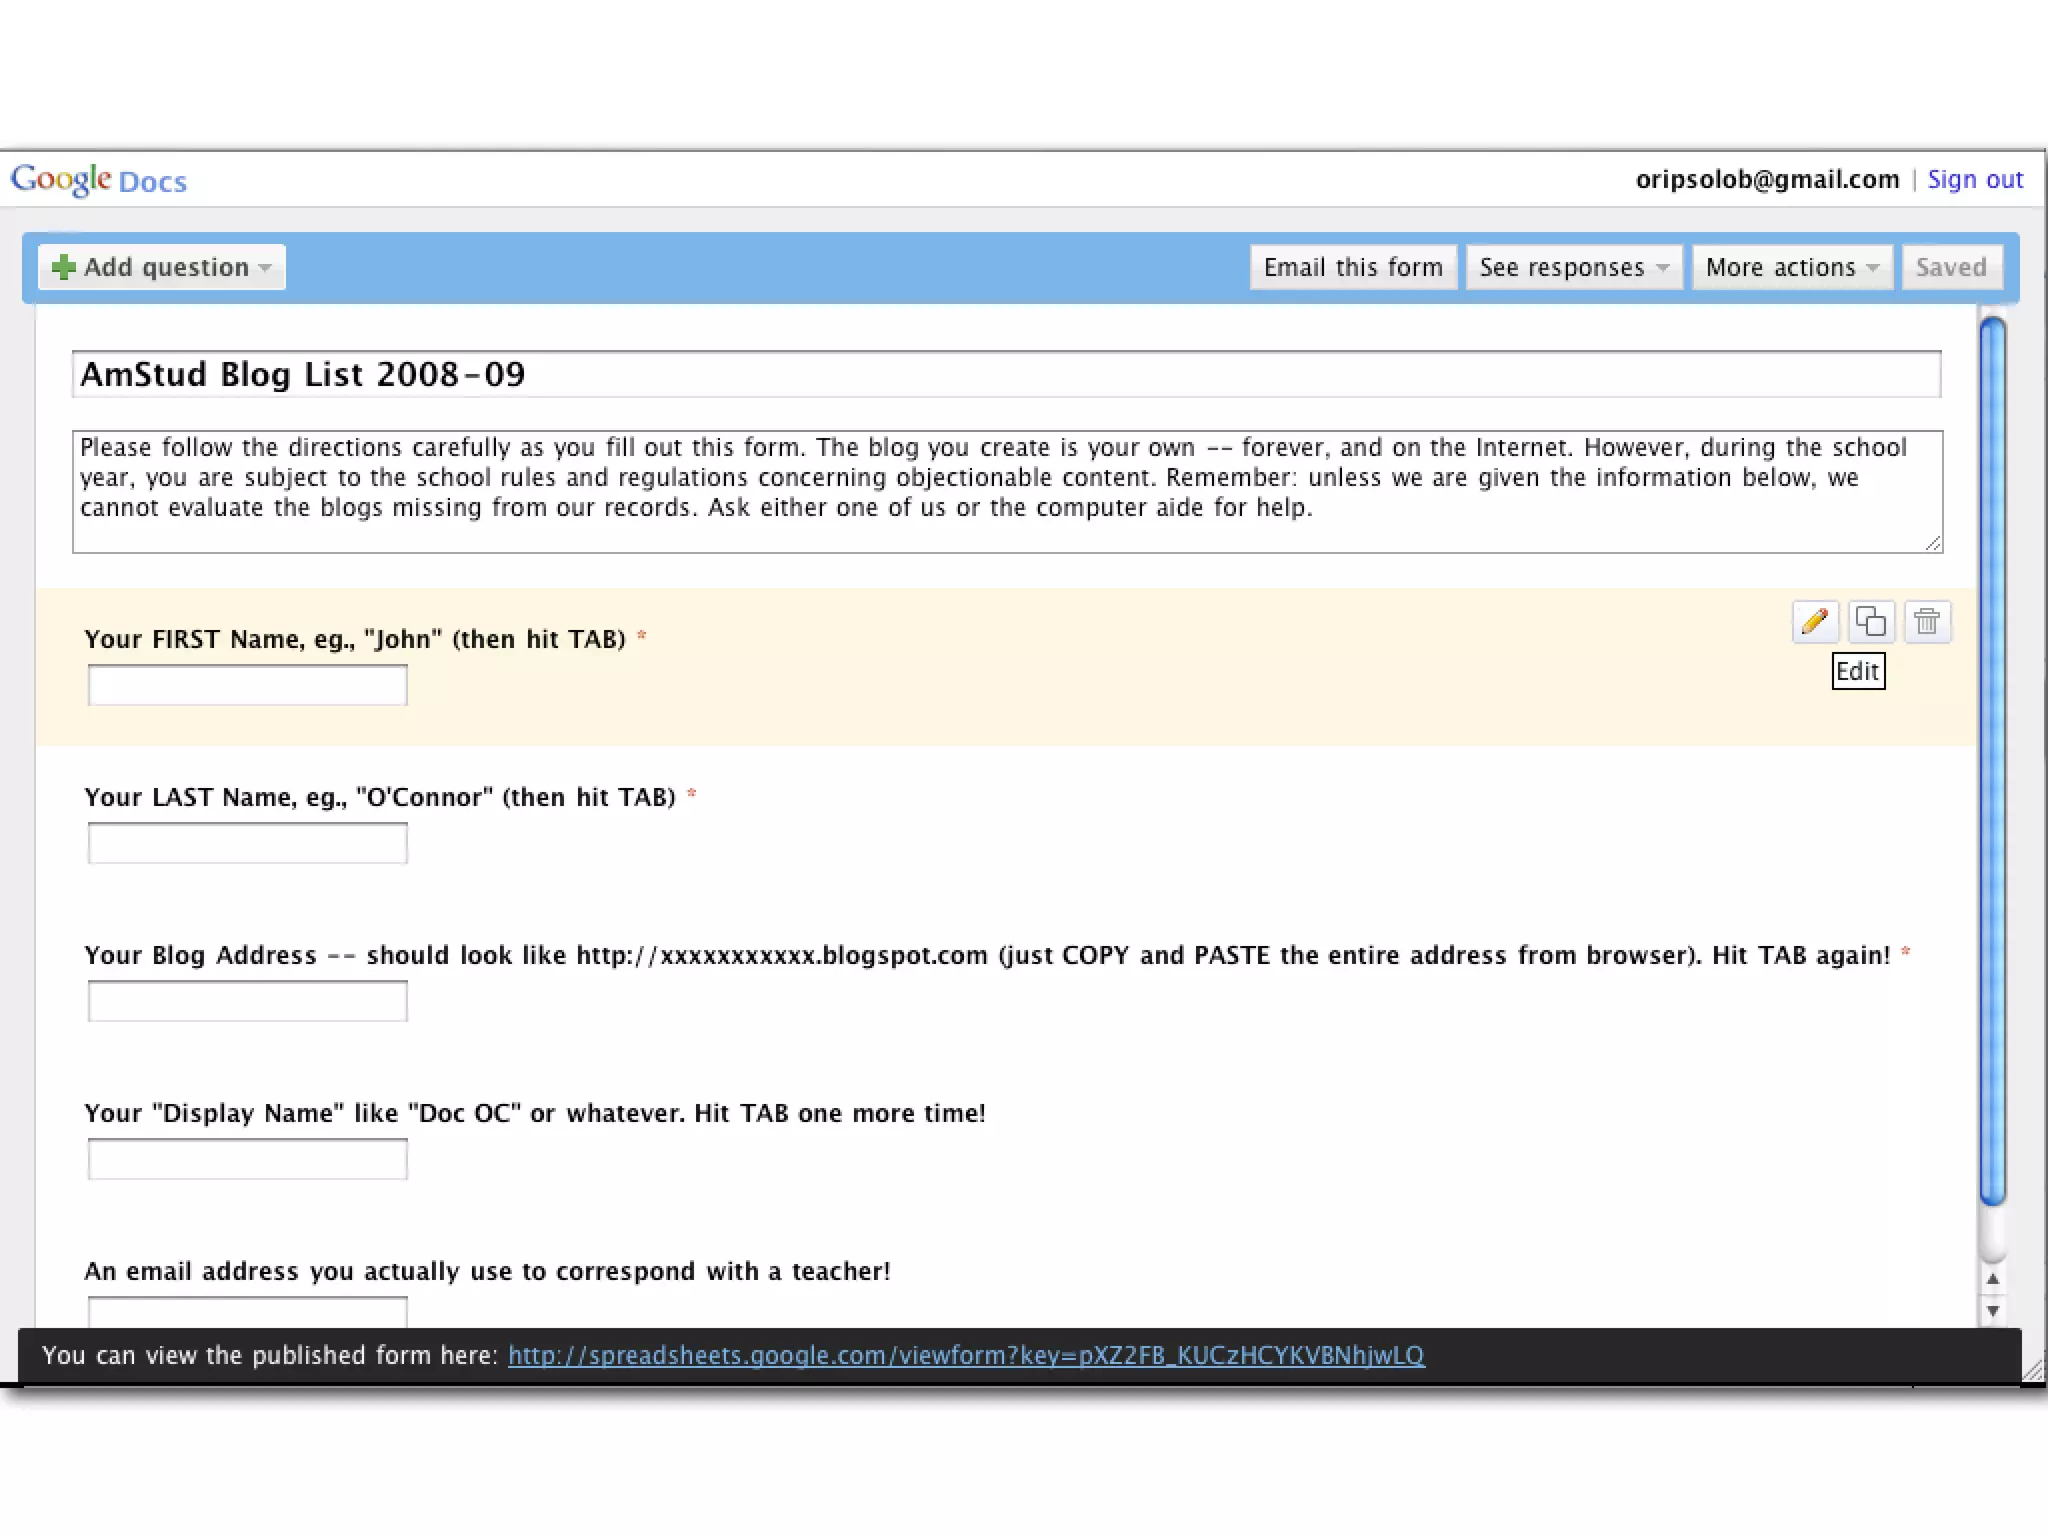Screen dimensions: 2048x1536
Task: Click scrollbar down arrow
Action: click(x=1993, y=1310)
